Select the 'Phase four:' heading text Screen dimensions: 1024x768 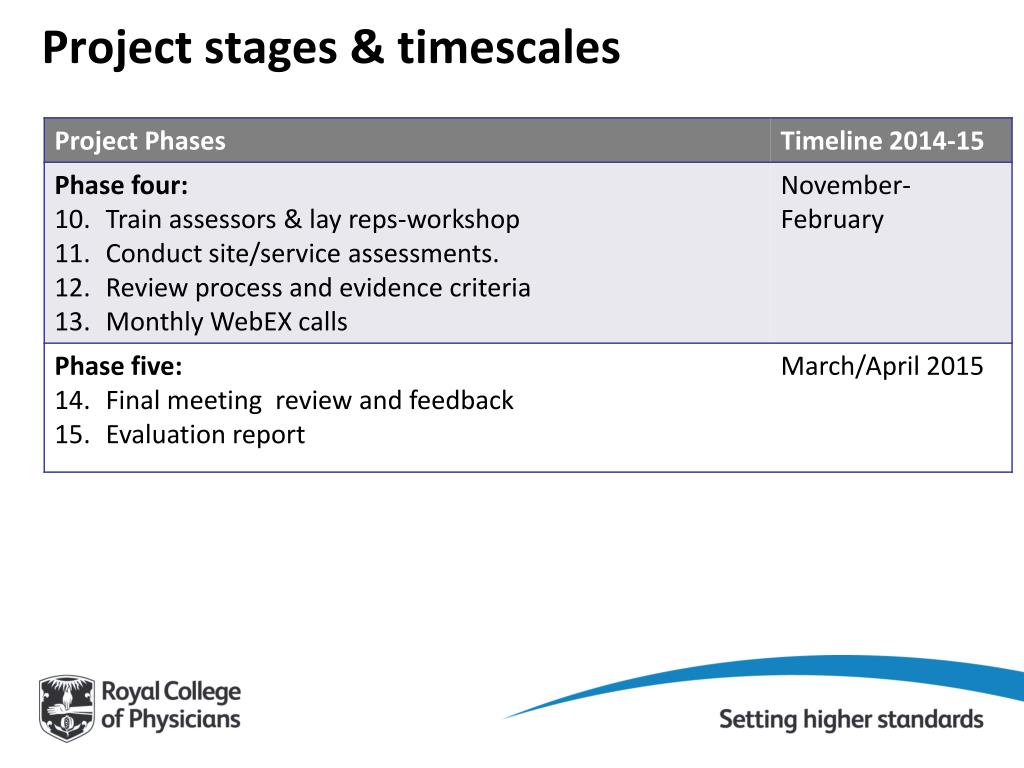click(121, 185)
